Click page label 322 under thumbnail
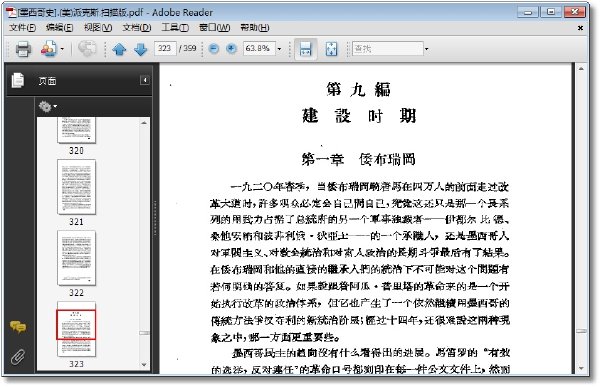The width and height of the screenshot is (600, 387). [76, 293]
